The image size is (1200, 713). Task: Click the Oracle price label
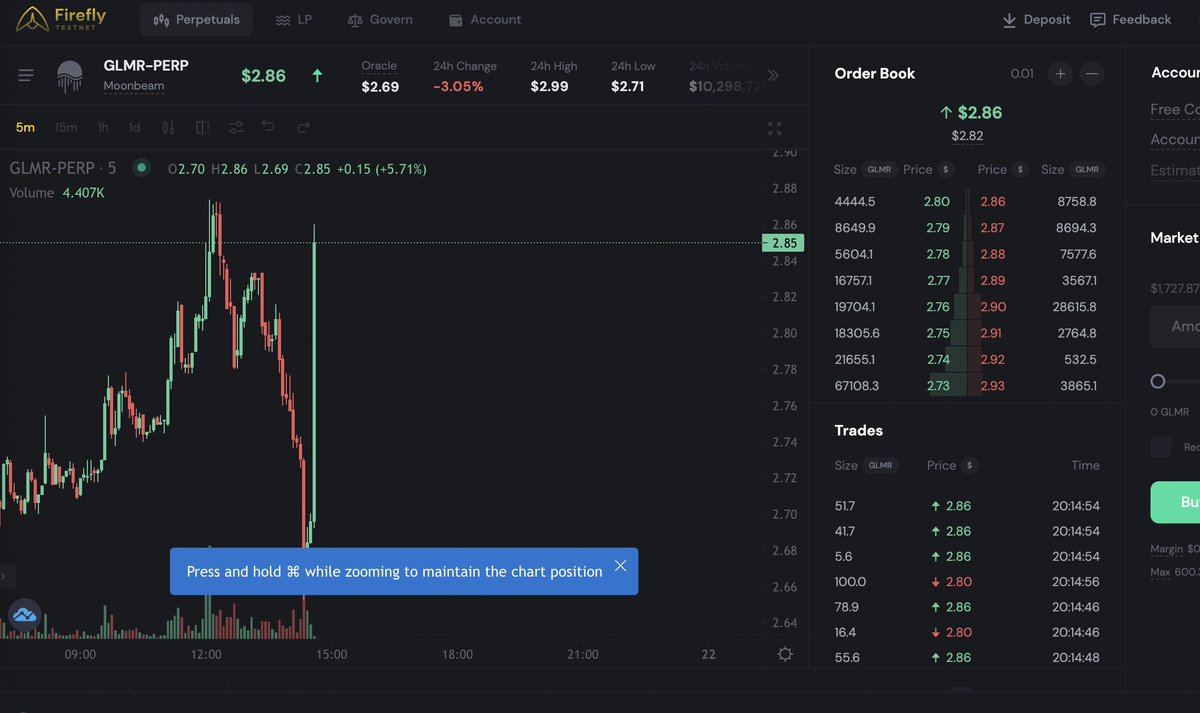(379, 66)
